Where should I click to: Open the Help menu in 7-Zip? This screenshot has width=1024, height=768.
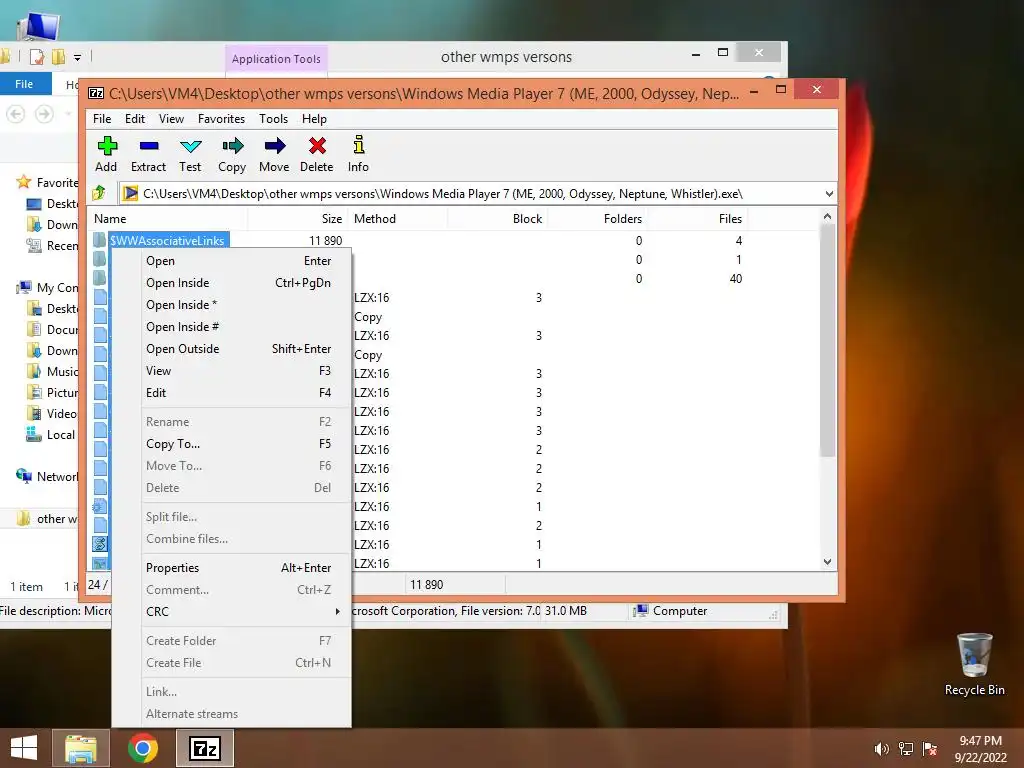pyautogui.click(x=314, y=119)
